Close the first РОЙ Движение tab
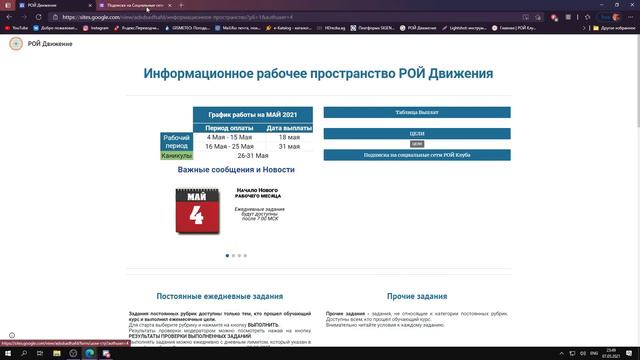The image size is (640, 360). tap(90, 5)
